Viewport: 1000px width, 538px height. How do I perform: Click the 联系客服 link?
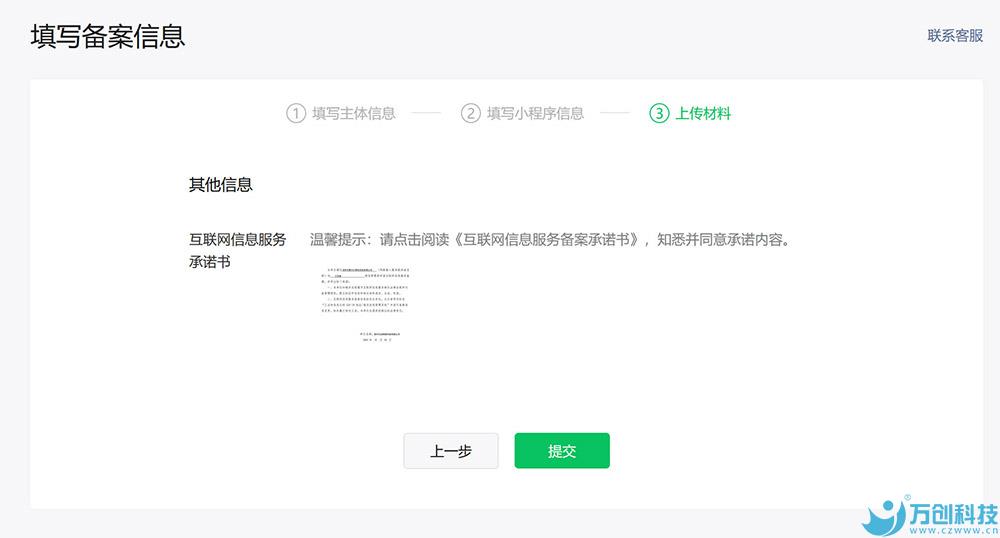pos(955,36)
